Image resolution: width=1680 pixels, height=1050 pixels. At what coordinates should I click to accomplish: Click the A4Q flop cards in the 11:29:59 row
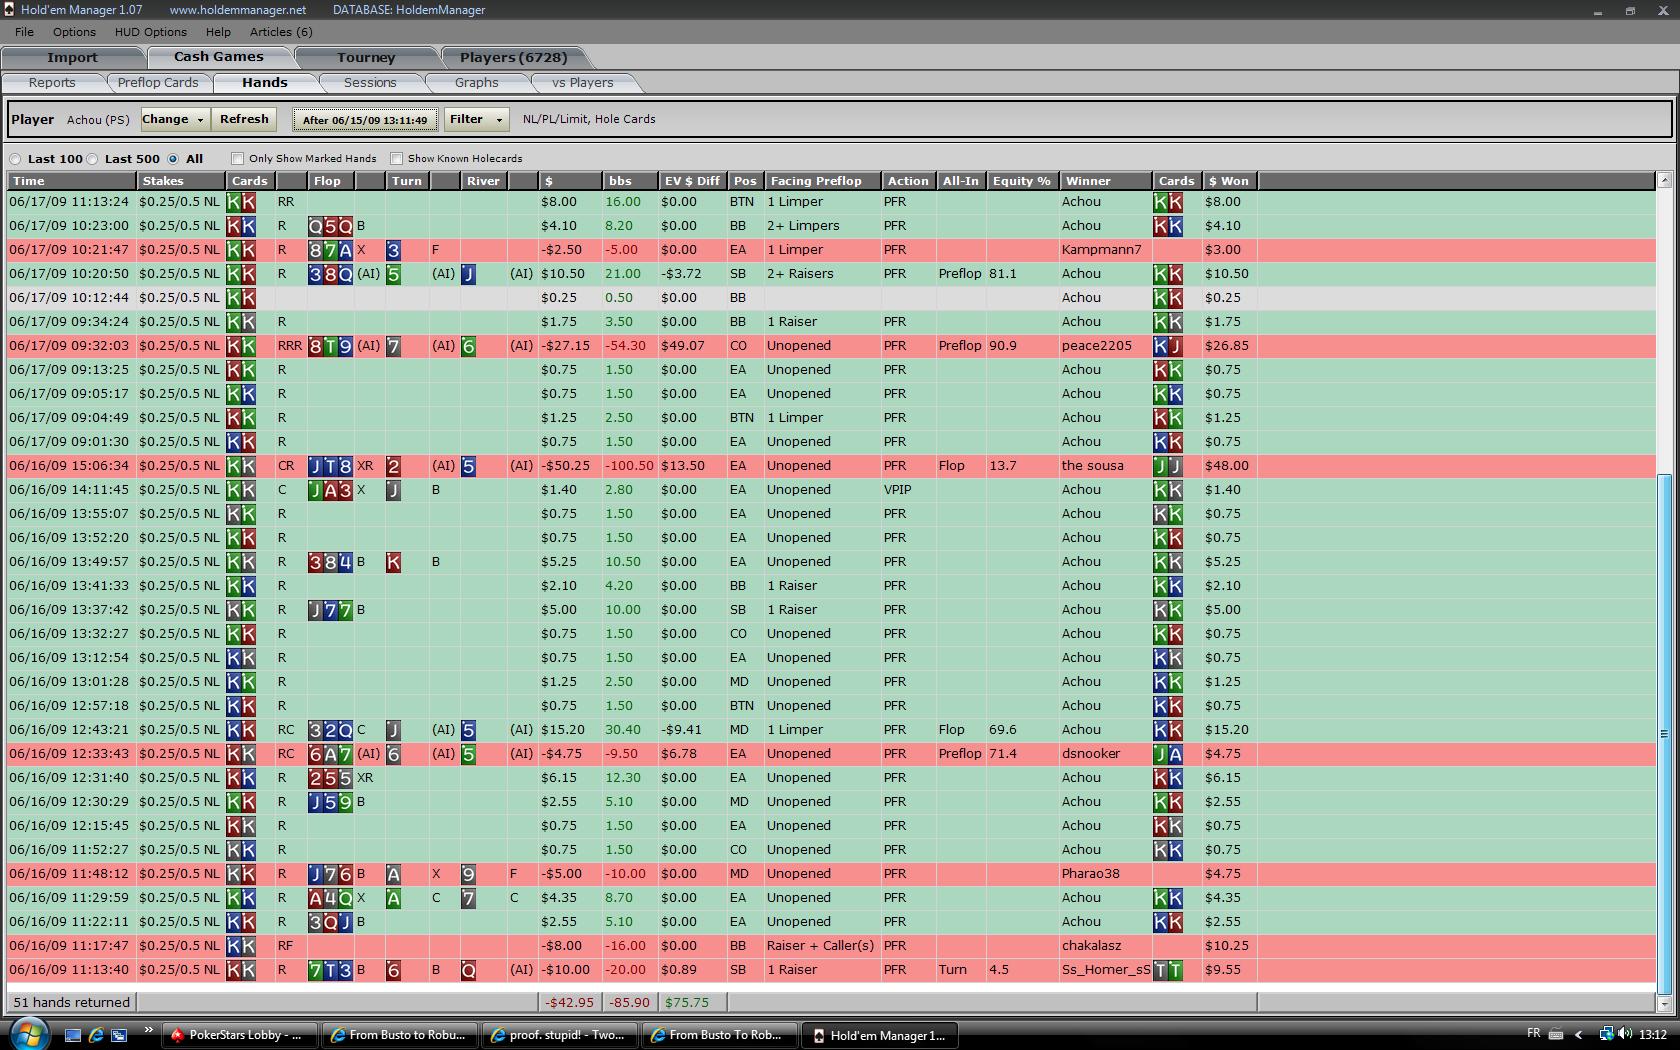pyautogui.click(x=330, y=898)
